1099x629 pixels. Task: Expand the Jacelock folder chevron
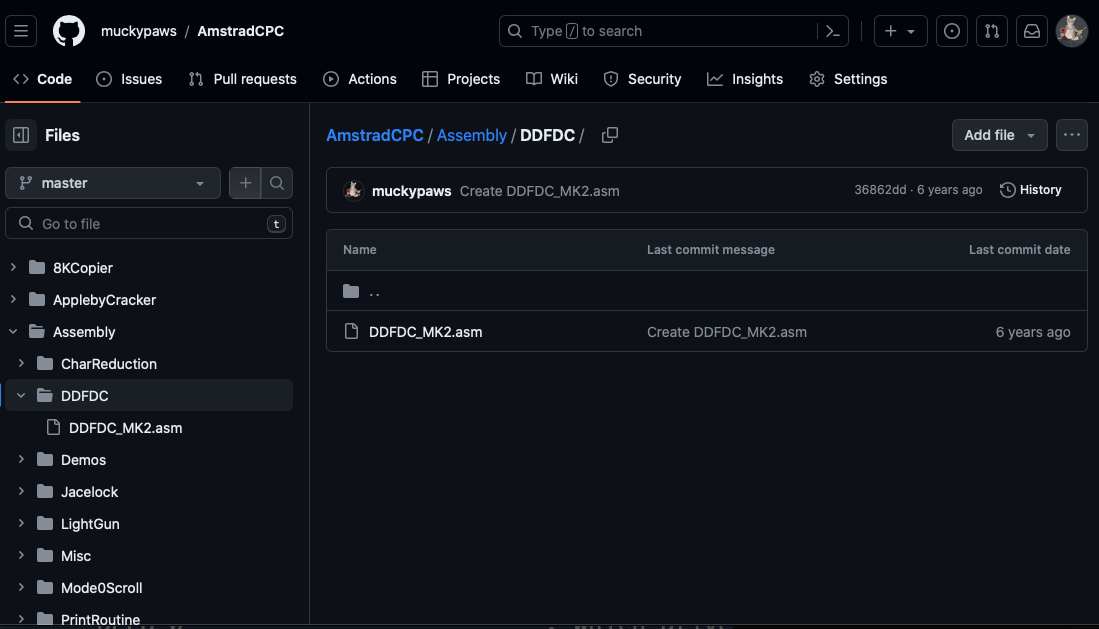[x=21, y=492]
